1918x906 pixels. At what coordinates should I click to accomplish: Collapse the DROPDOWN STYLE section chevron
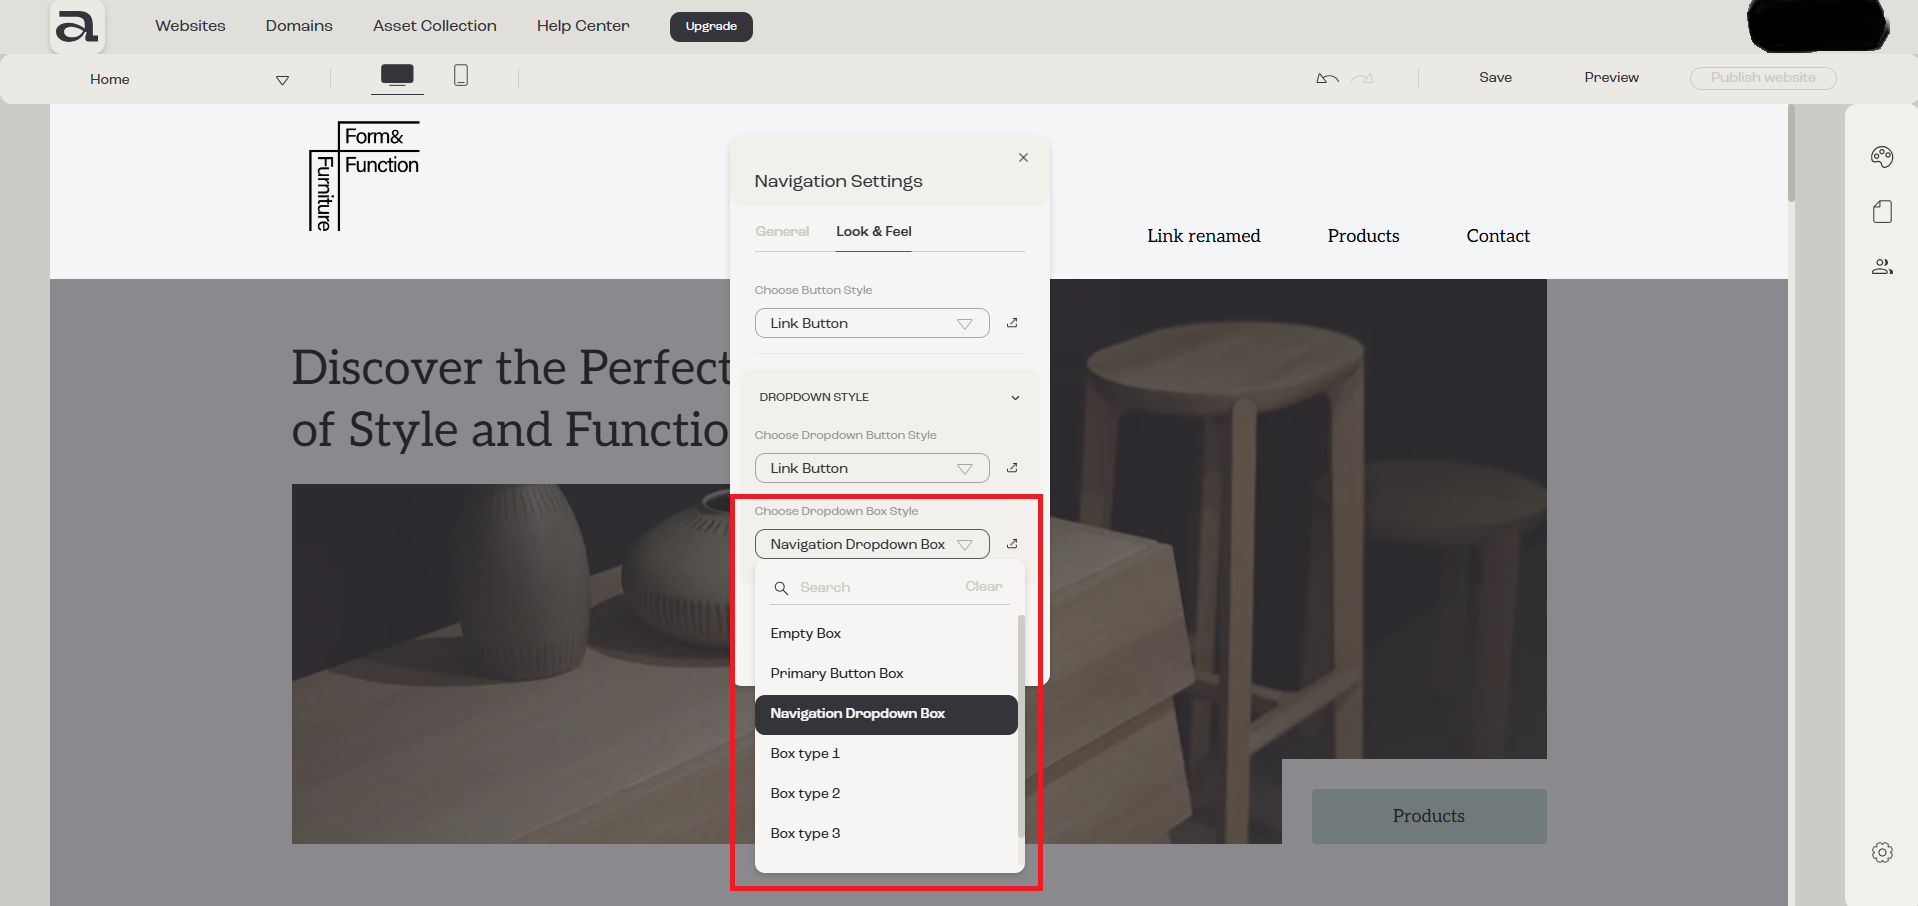1015,397
